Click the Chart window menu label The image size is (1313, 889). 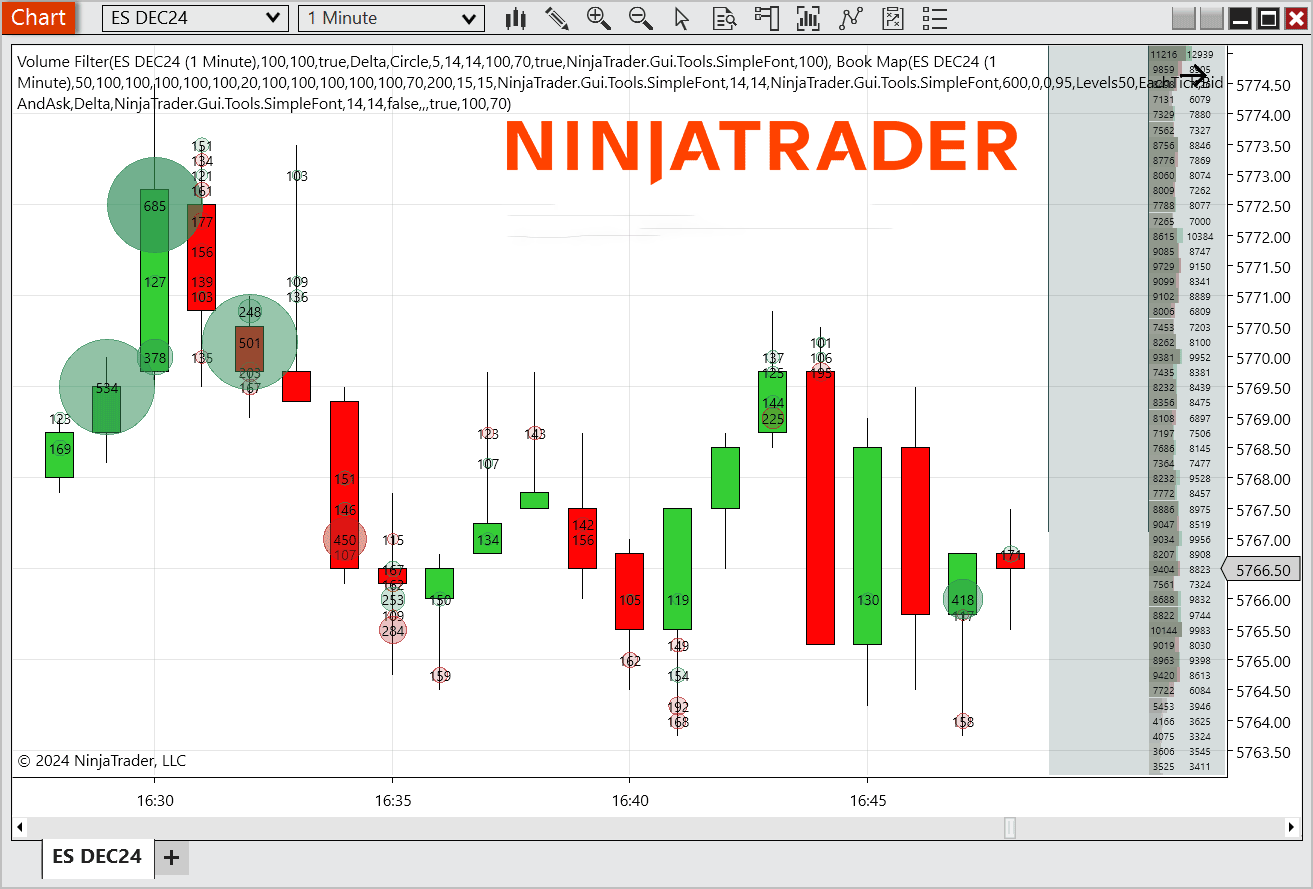click(x=39, y=17)
